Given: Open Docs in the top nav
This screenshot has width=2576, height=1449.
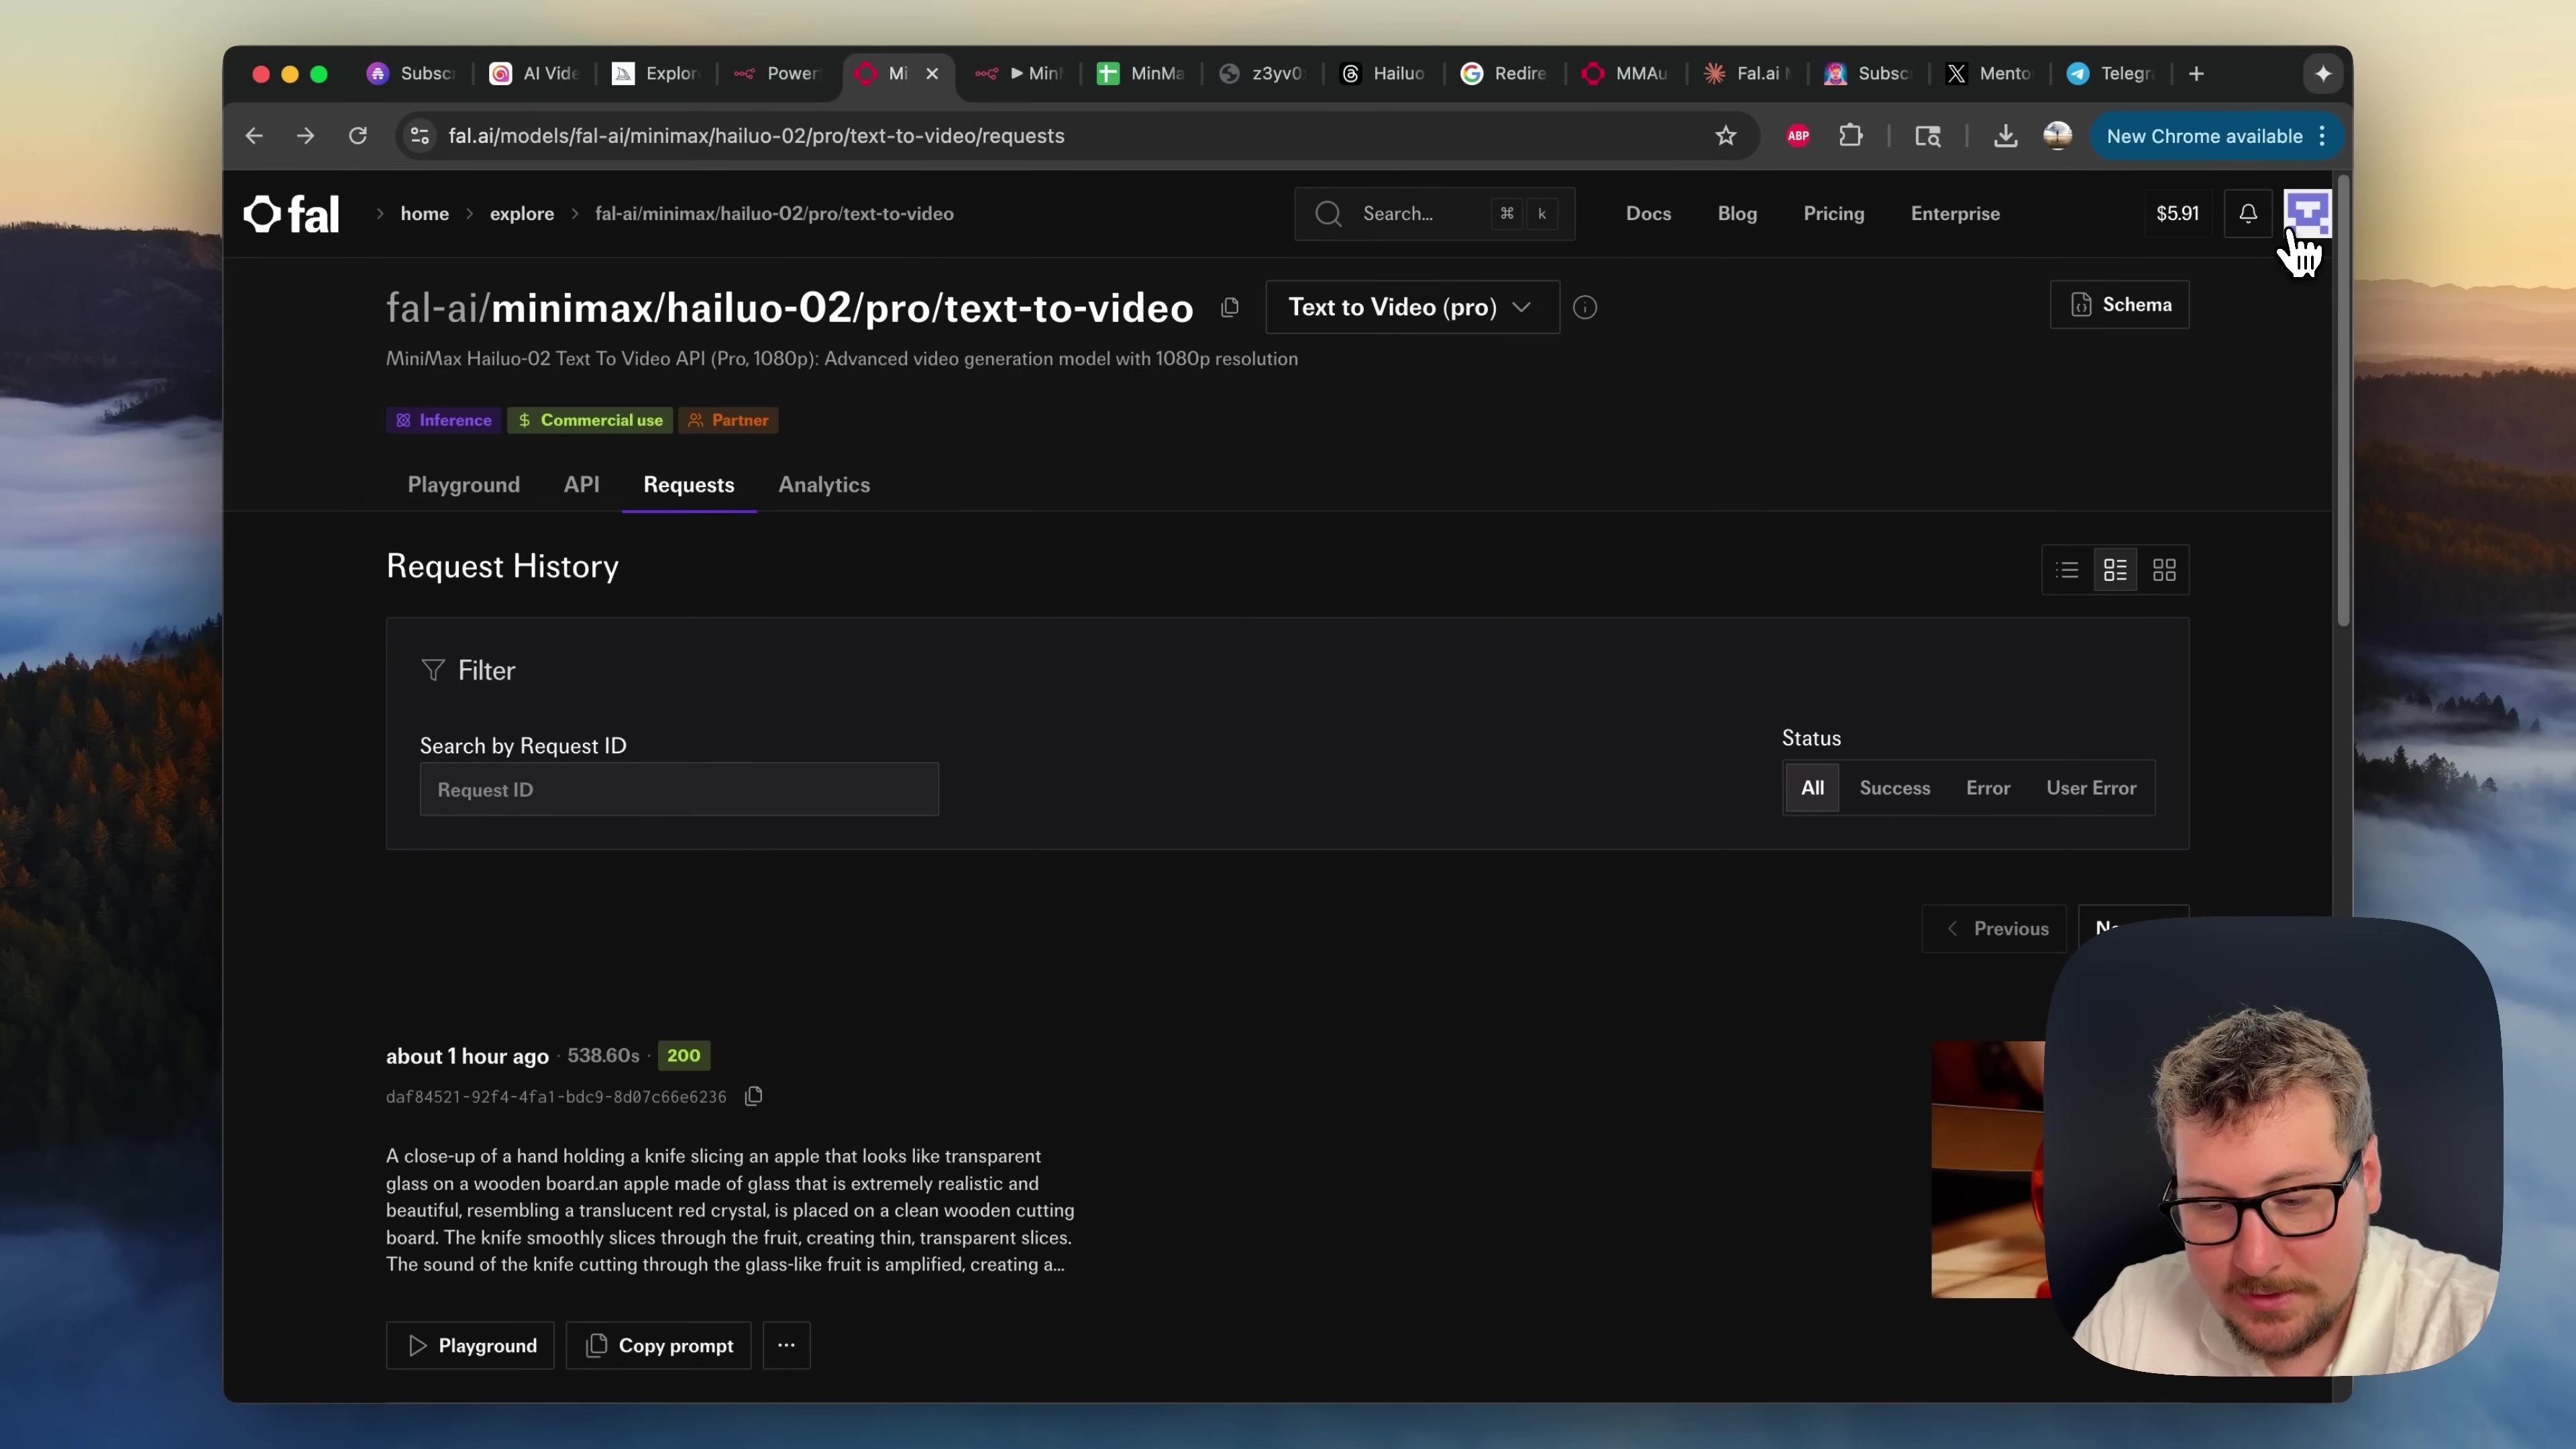Looking at the screenshot, I should coord(1648,214).
